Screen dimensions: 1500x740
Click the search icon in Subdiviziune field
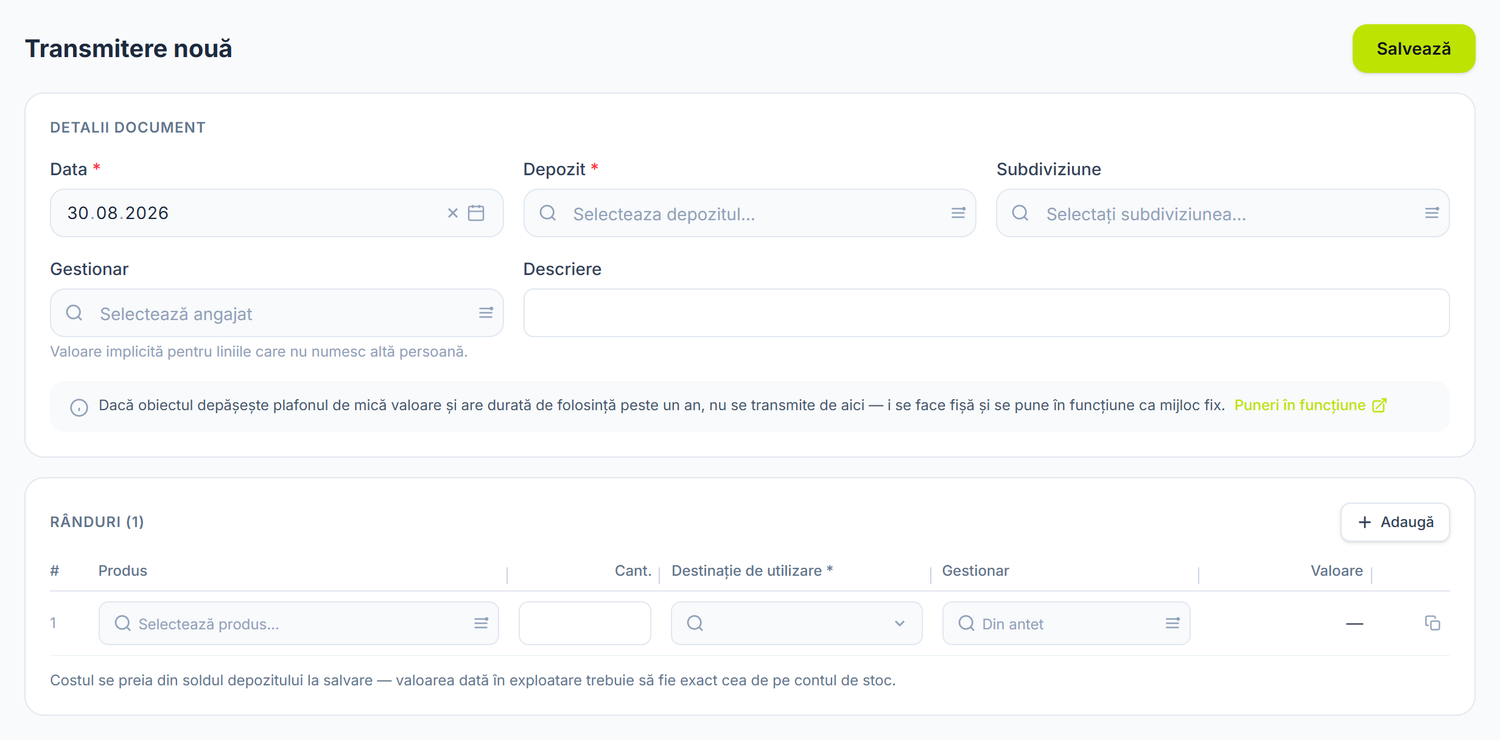1020,213
